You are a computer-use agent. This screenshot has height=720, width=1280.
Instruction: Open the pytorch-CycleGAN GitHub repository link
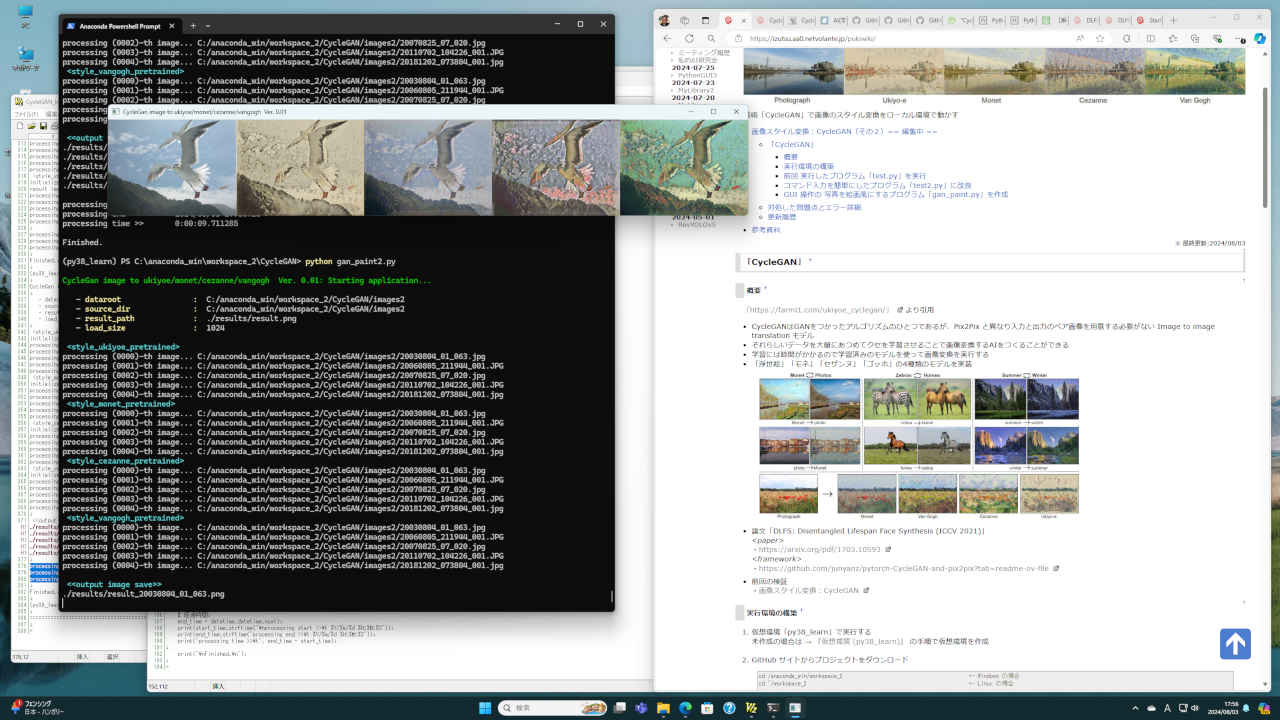pos(902,568)
